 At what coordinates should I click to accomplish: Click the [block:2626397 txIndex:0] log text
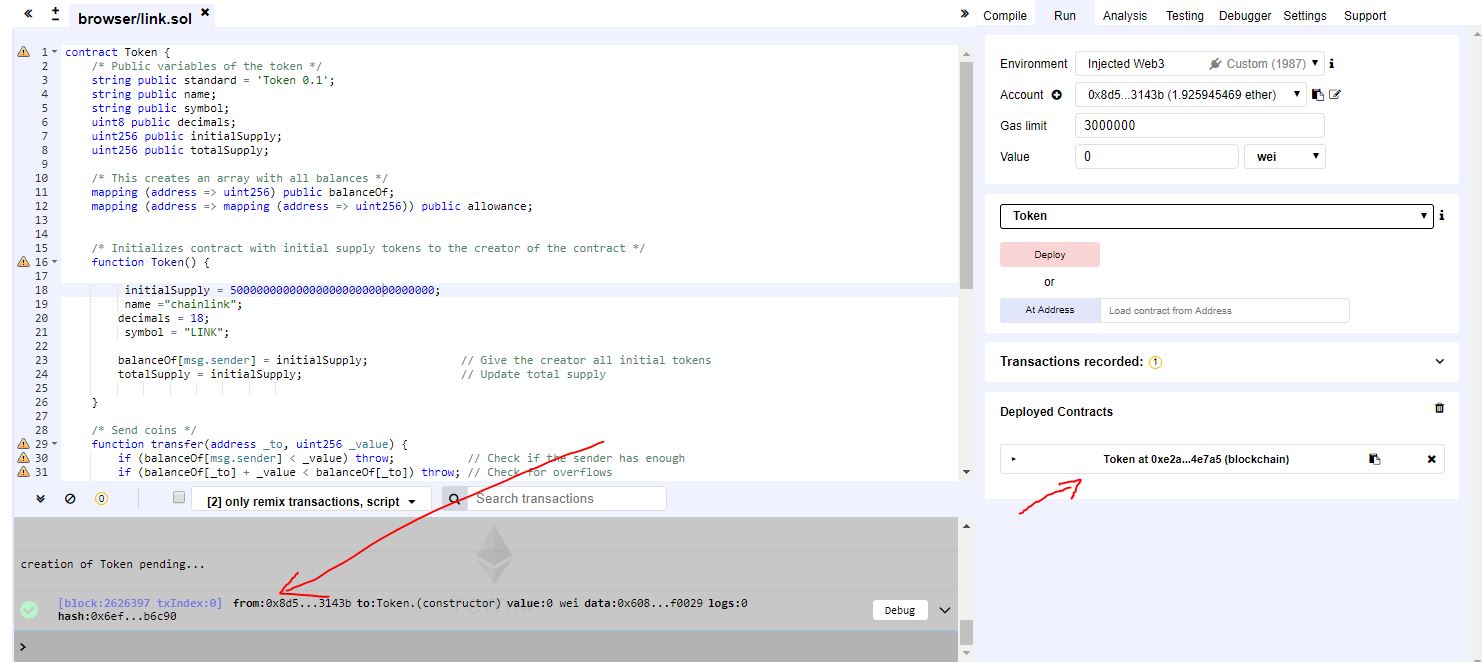point(140,603)
